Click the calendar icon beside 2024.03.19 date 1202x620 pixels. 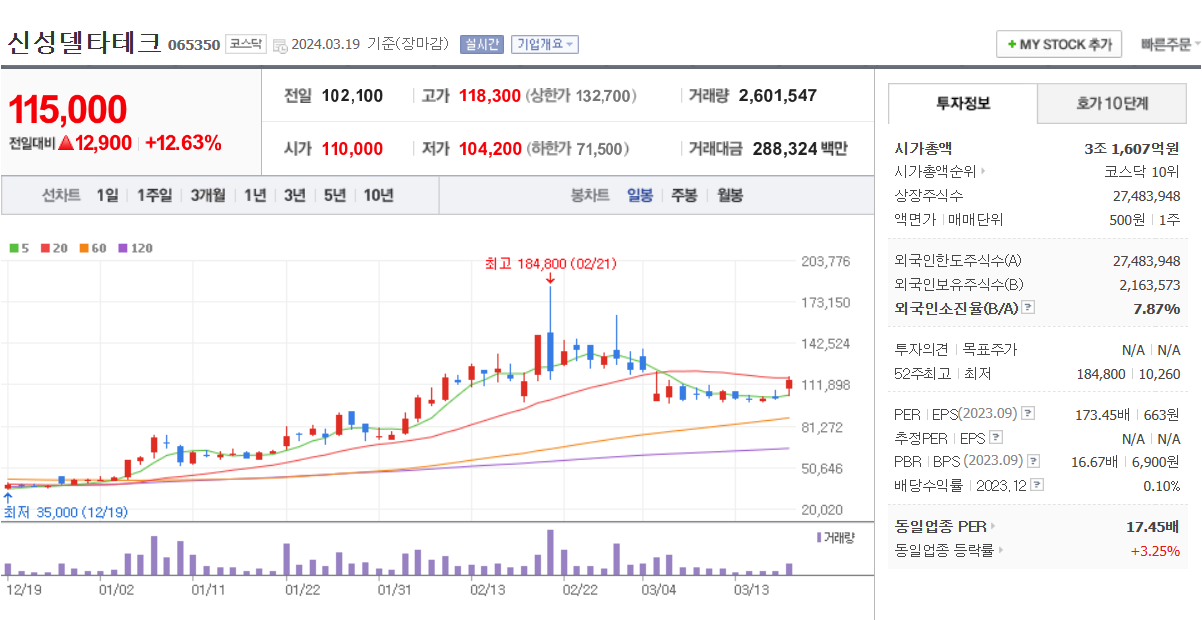tap(280, 45)
